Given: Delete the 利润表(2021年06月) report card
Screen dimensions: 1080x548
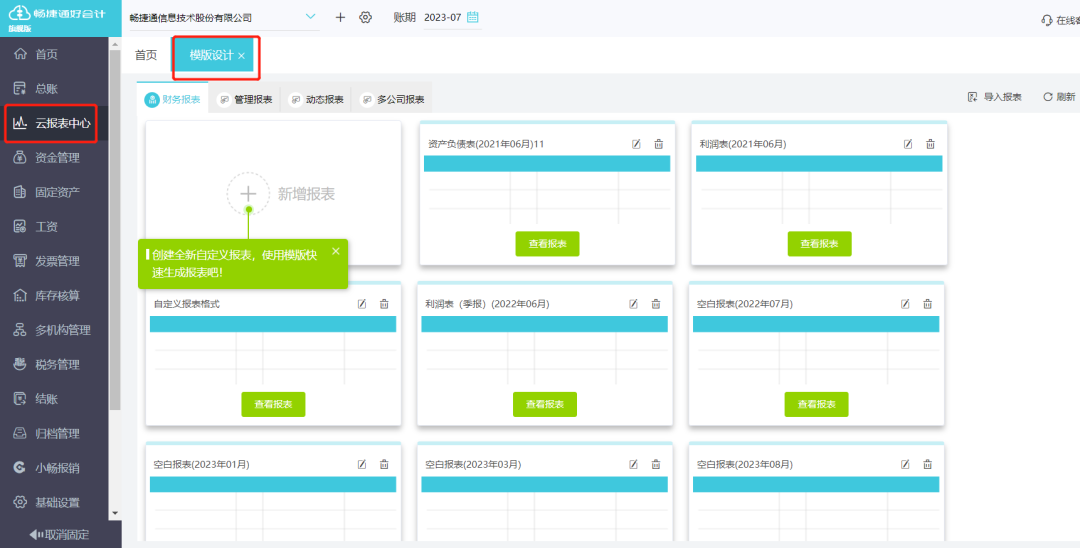Looking at the screenshot, I should pyautogui.click(x=931, y=144).
